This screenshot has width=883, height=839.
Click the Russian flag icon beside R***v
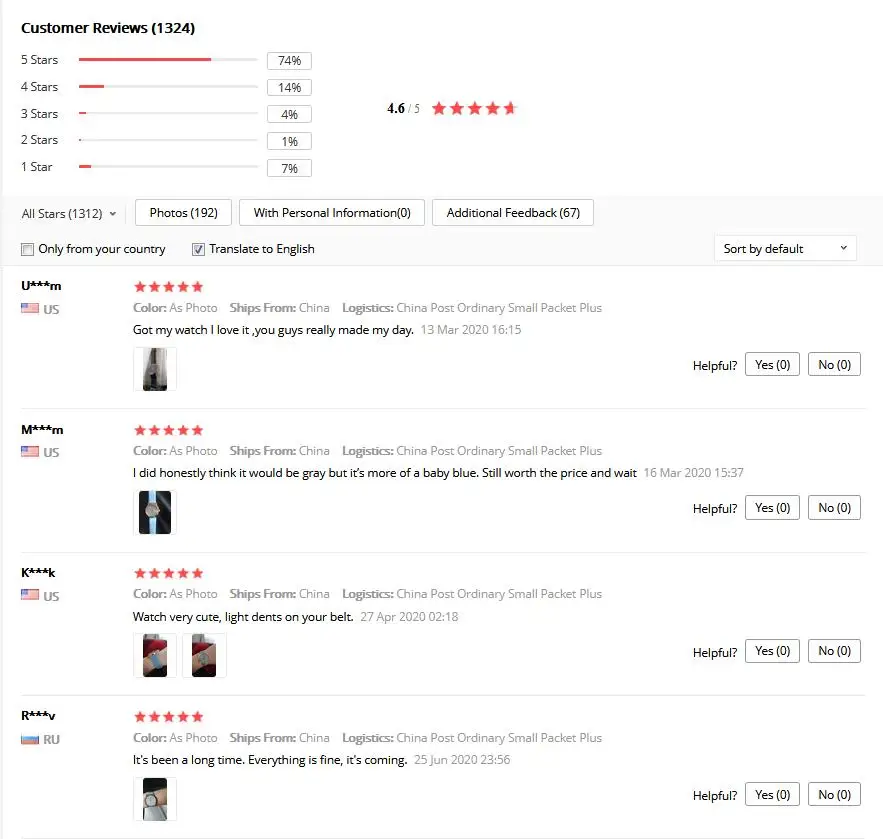coord(30,739)
